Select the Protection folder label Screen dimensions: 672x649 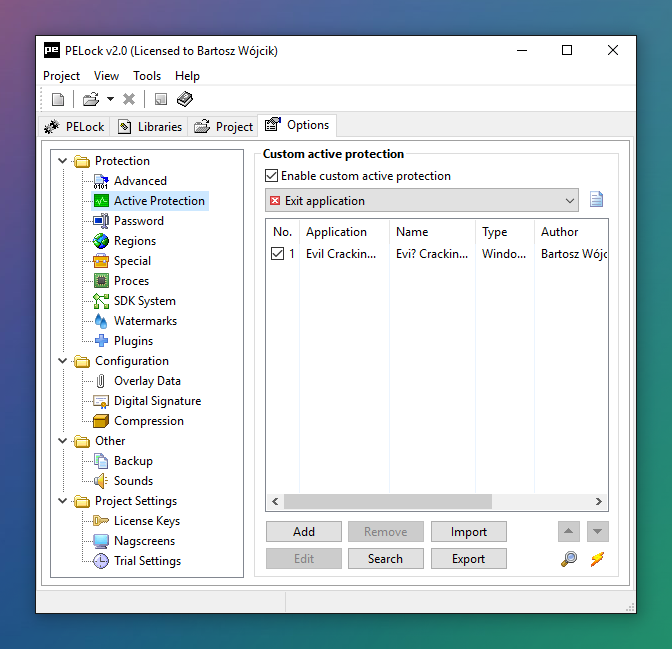pyautogui.click(x=122, y=161)
